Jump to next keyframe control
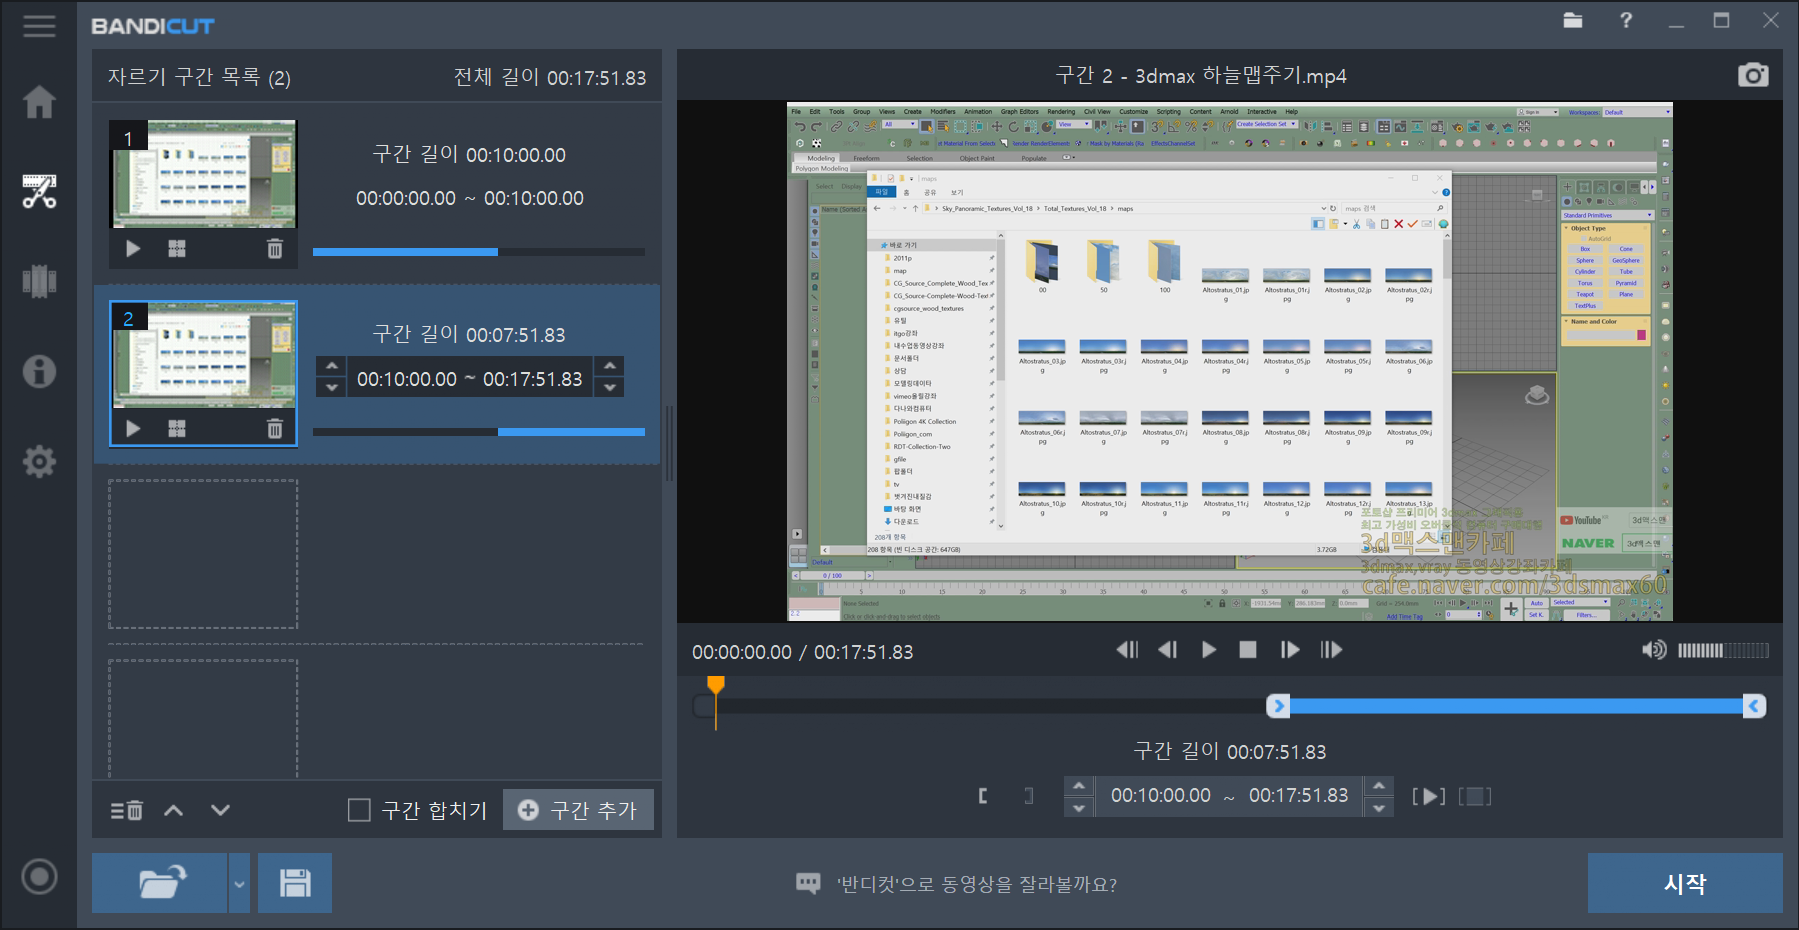The height and width of the screenshot is (930, 1799). [x=1331, y=650]
